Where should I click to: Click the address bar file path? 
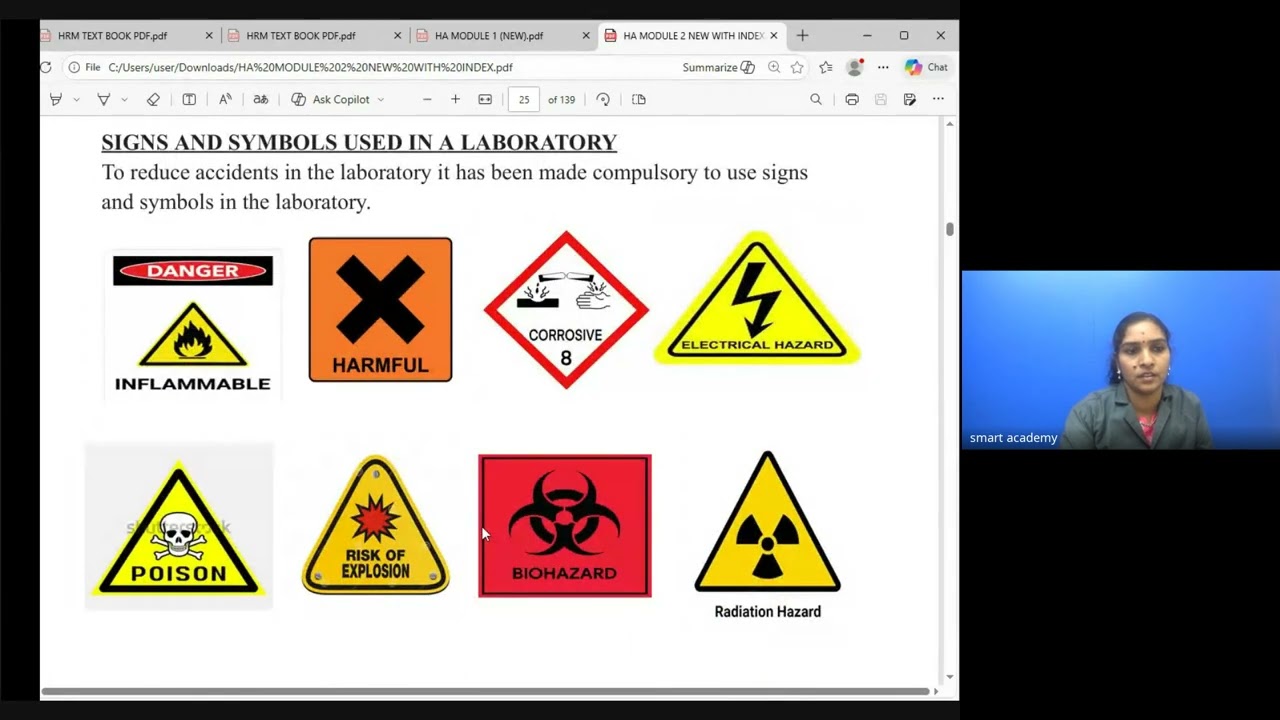pos(310,67)
